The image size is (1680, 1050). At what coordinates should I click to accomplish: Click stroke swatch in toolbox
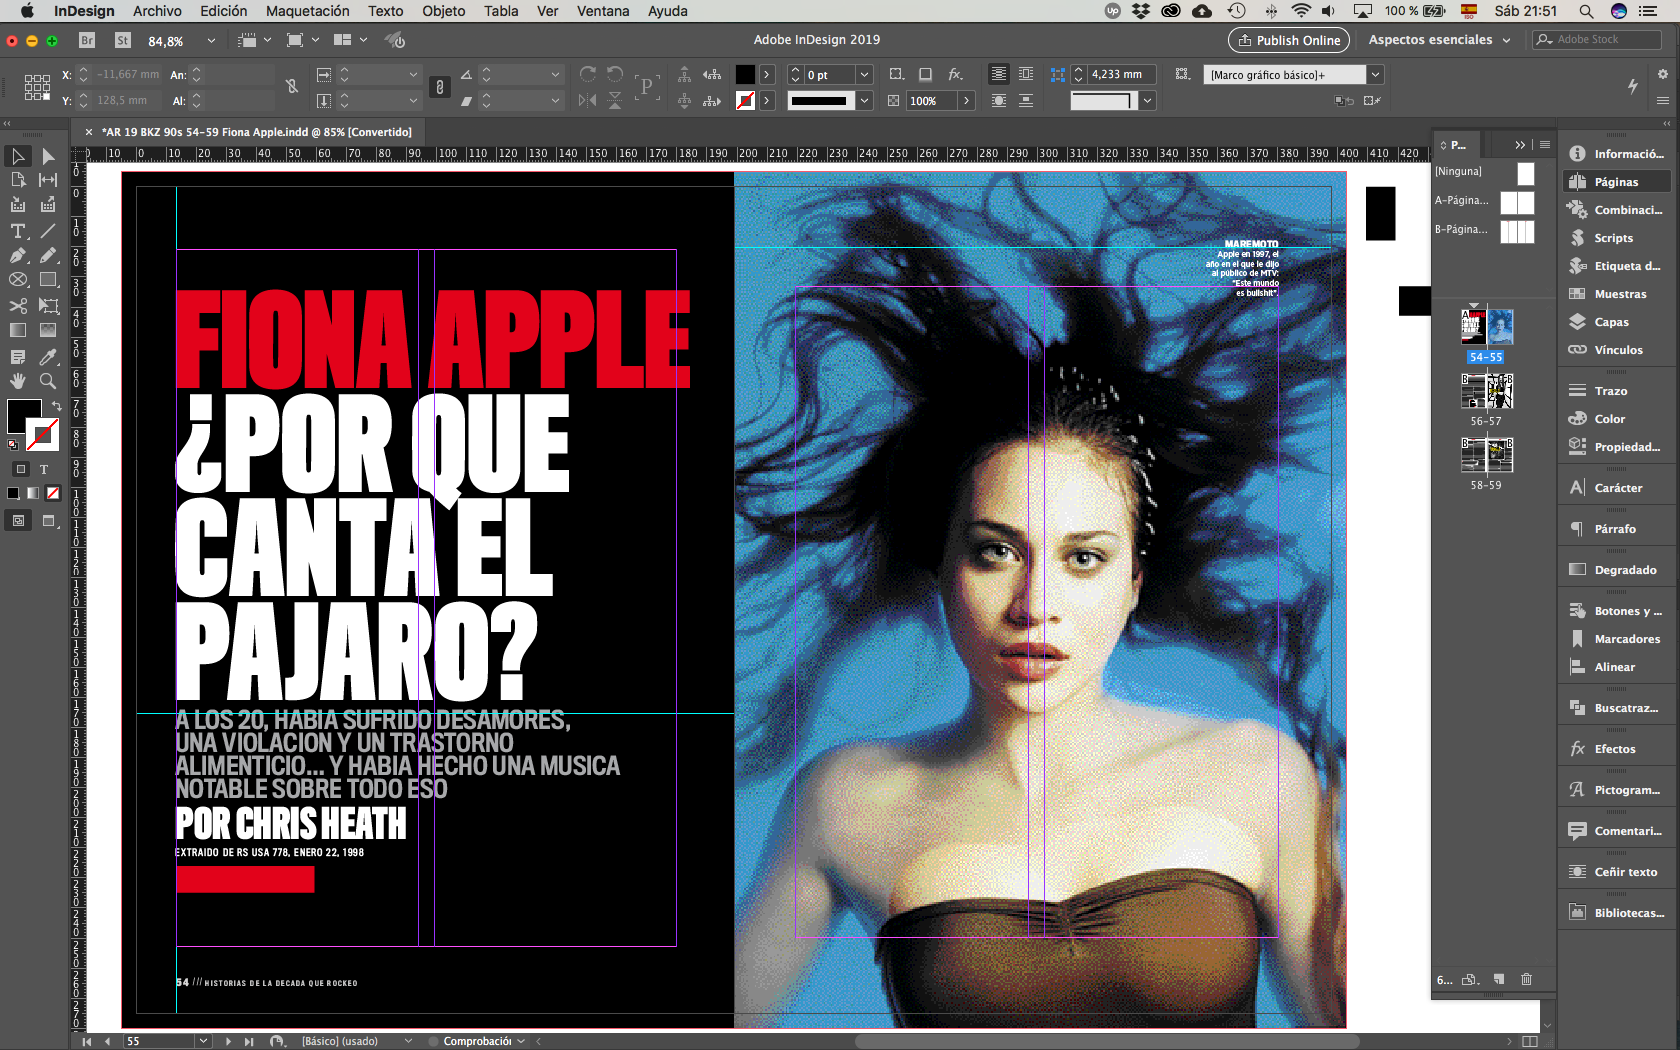pos(42,434)
